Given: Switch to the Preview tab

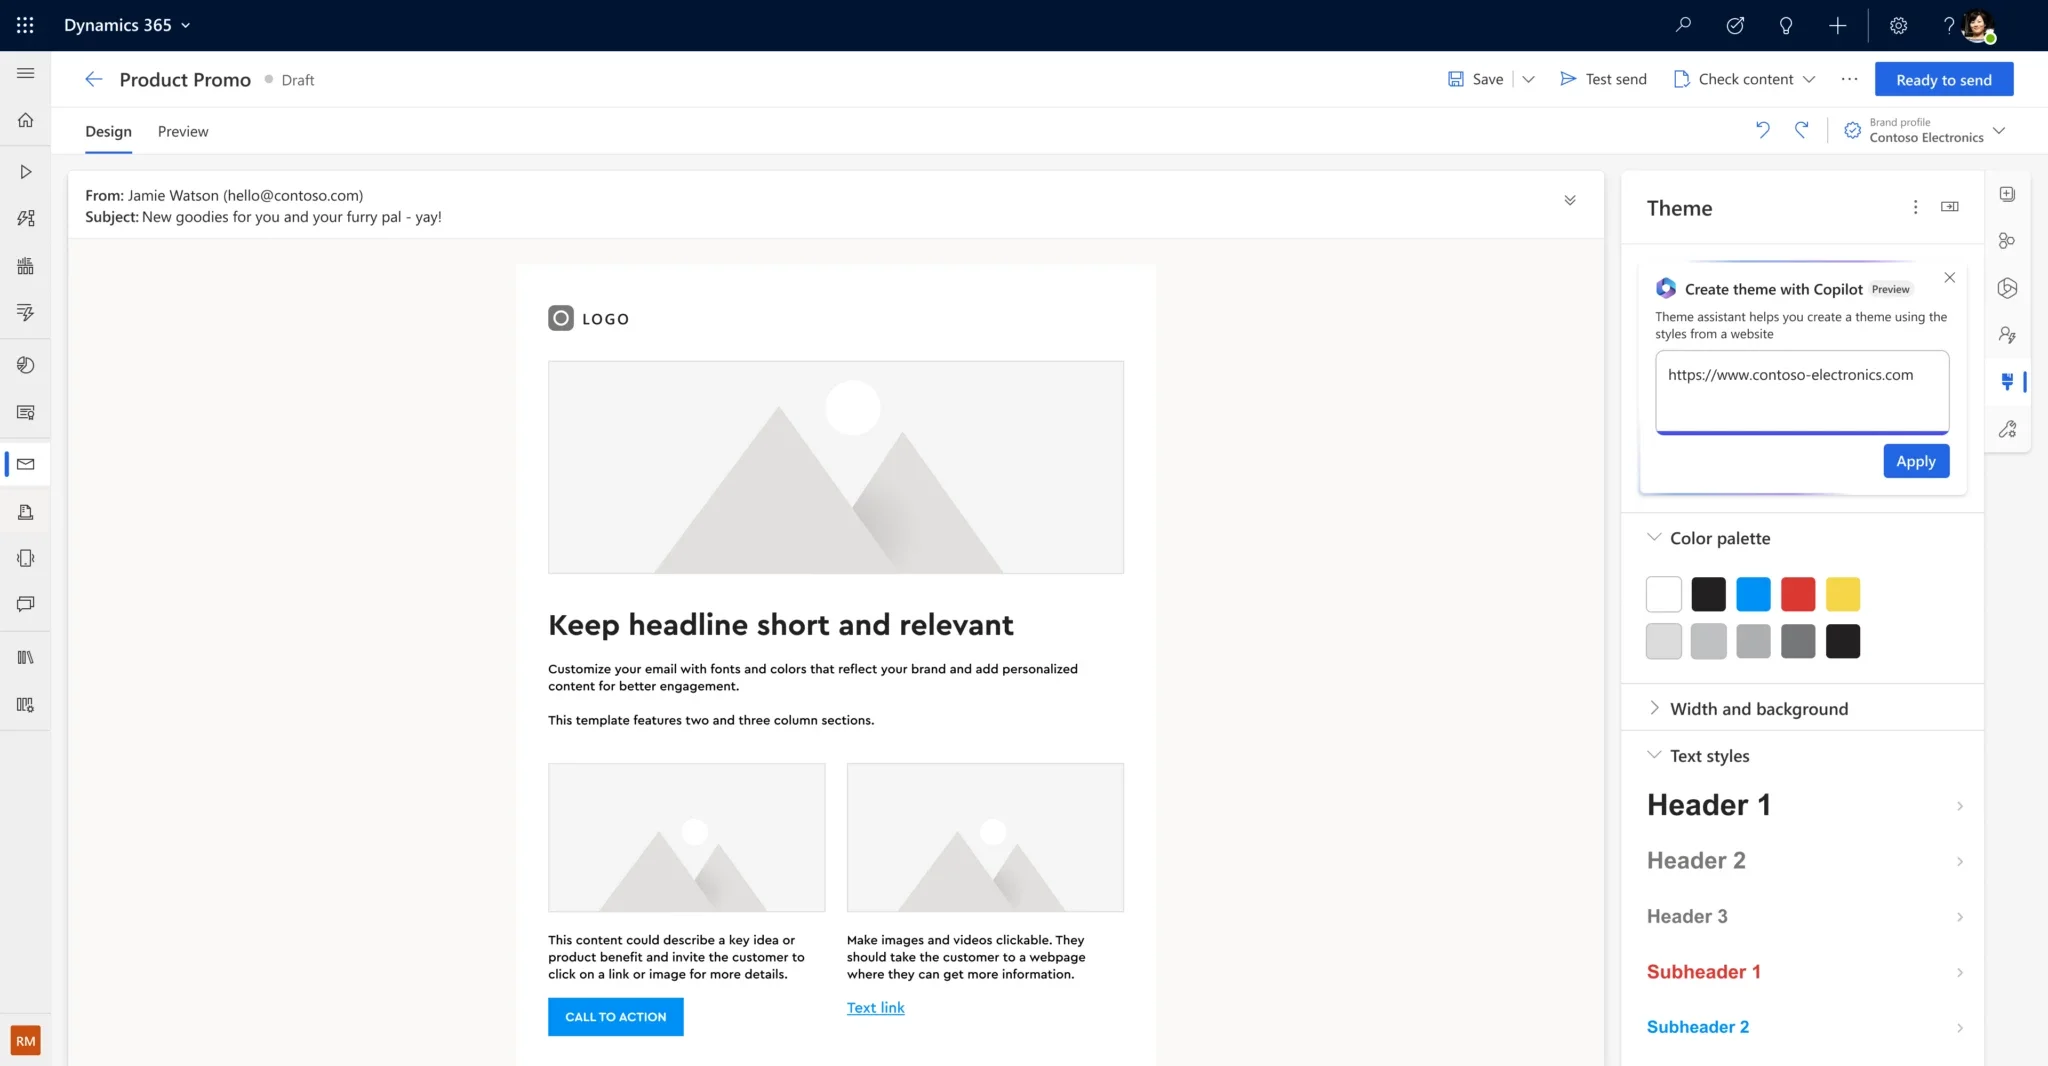Looking at the screenshot, I should click(183, 132).
